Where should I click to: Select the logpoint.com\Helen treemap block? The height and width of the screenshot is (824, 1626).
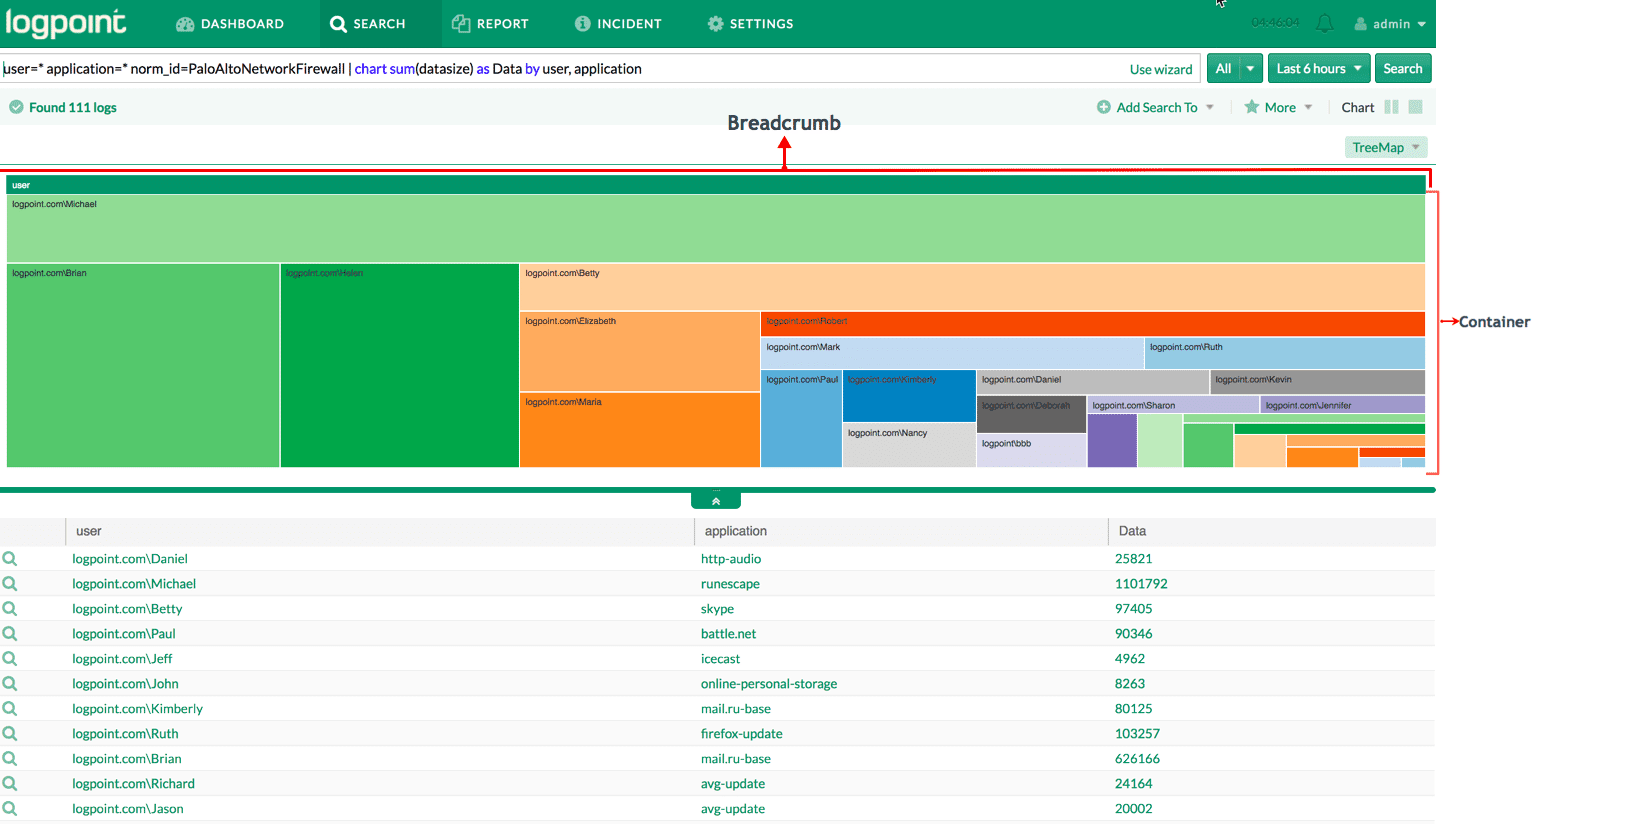[x=400, y=365]
